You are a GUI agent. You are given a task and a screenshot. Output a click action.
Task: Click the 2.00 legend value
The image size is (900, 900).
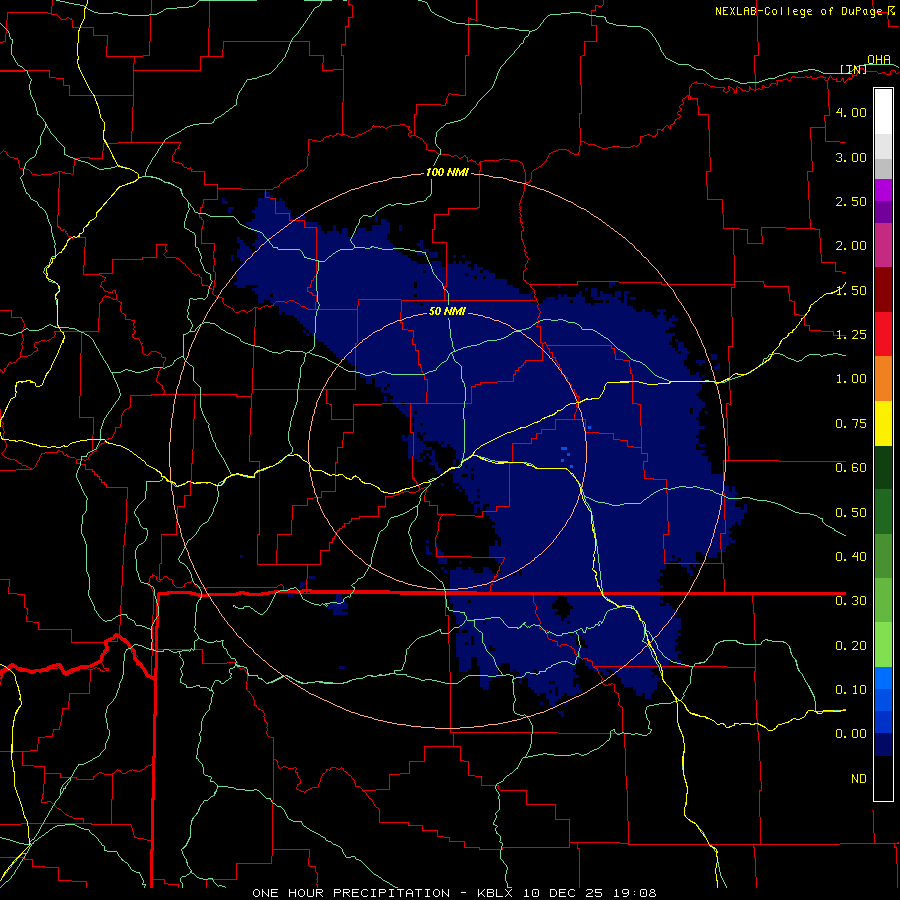pyautogui.click(x=851, y=246)
